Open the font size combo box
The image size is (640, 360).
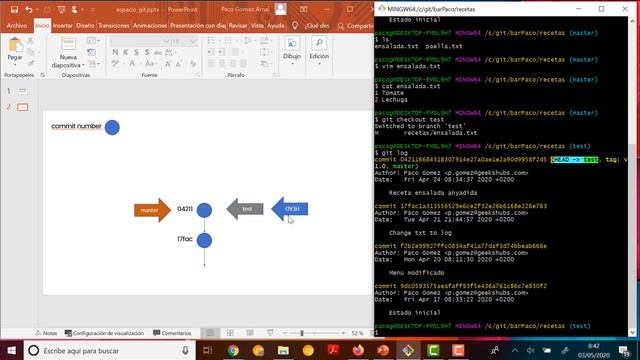pos(184,41)
